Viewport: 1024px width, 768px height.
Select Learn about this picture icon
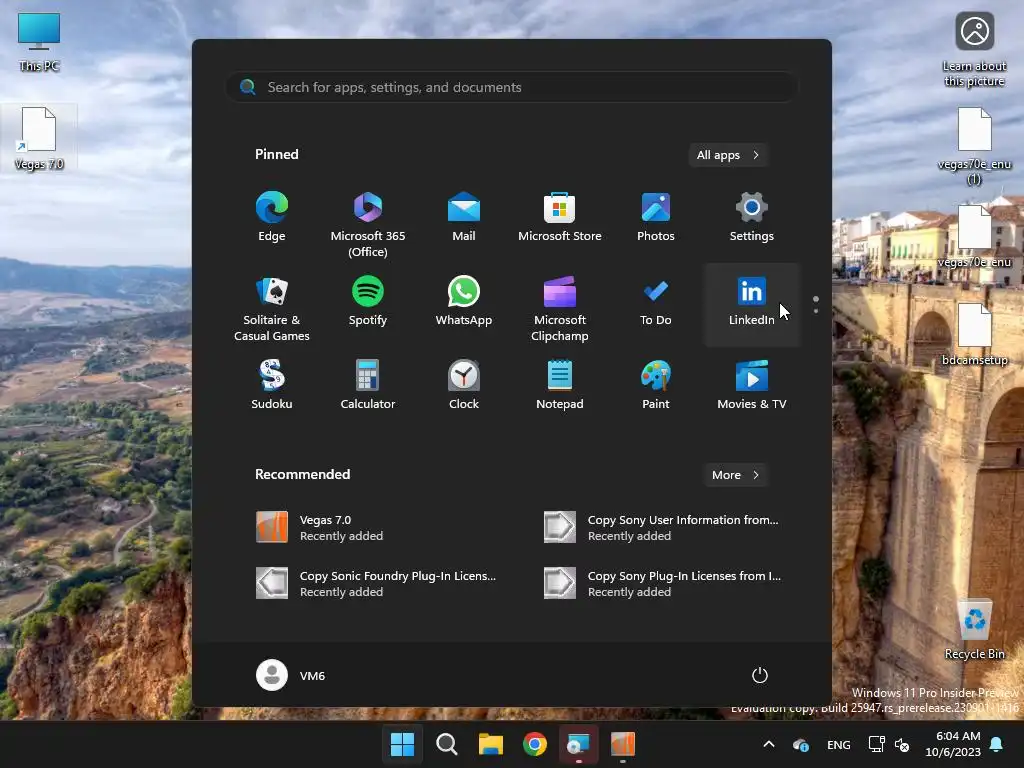coord(974,50)
